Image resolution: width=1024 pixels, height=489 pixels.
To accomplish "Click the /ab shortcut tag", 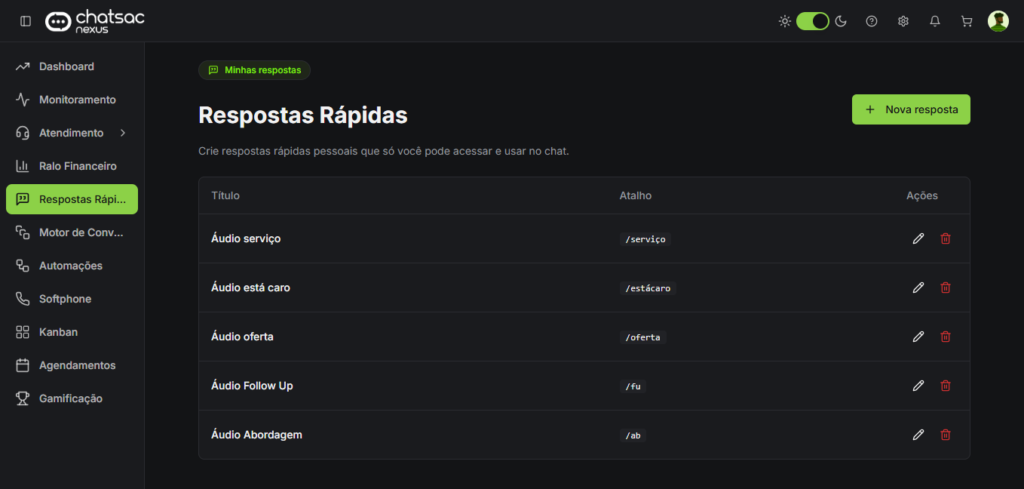I will point(633,435).
